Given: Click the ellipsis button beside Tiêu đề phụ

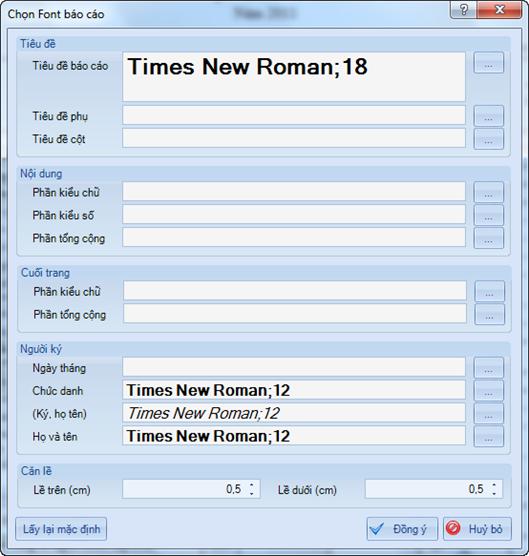Looking at the screenshot, I should [x=489, y=116].
